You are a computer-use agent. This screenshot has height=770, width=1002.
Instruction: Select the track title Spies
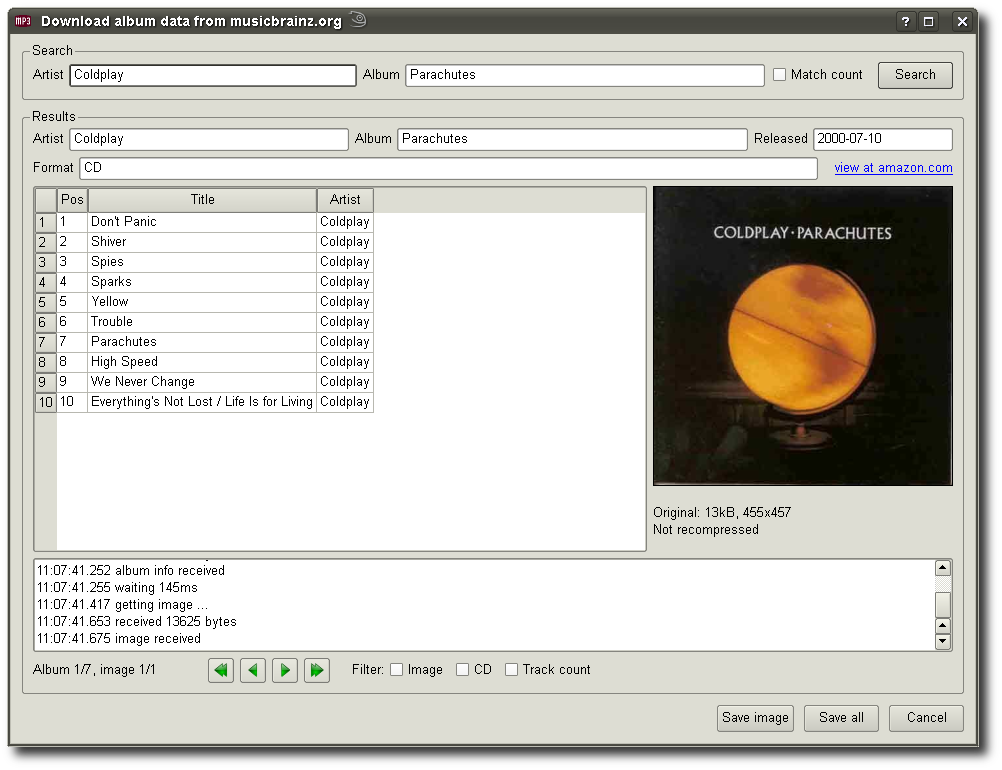click(x=202, y=261)
